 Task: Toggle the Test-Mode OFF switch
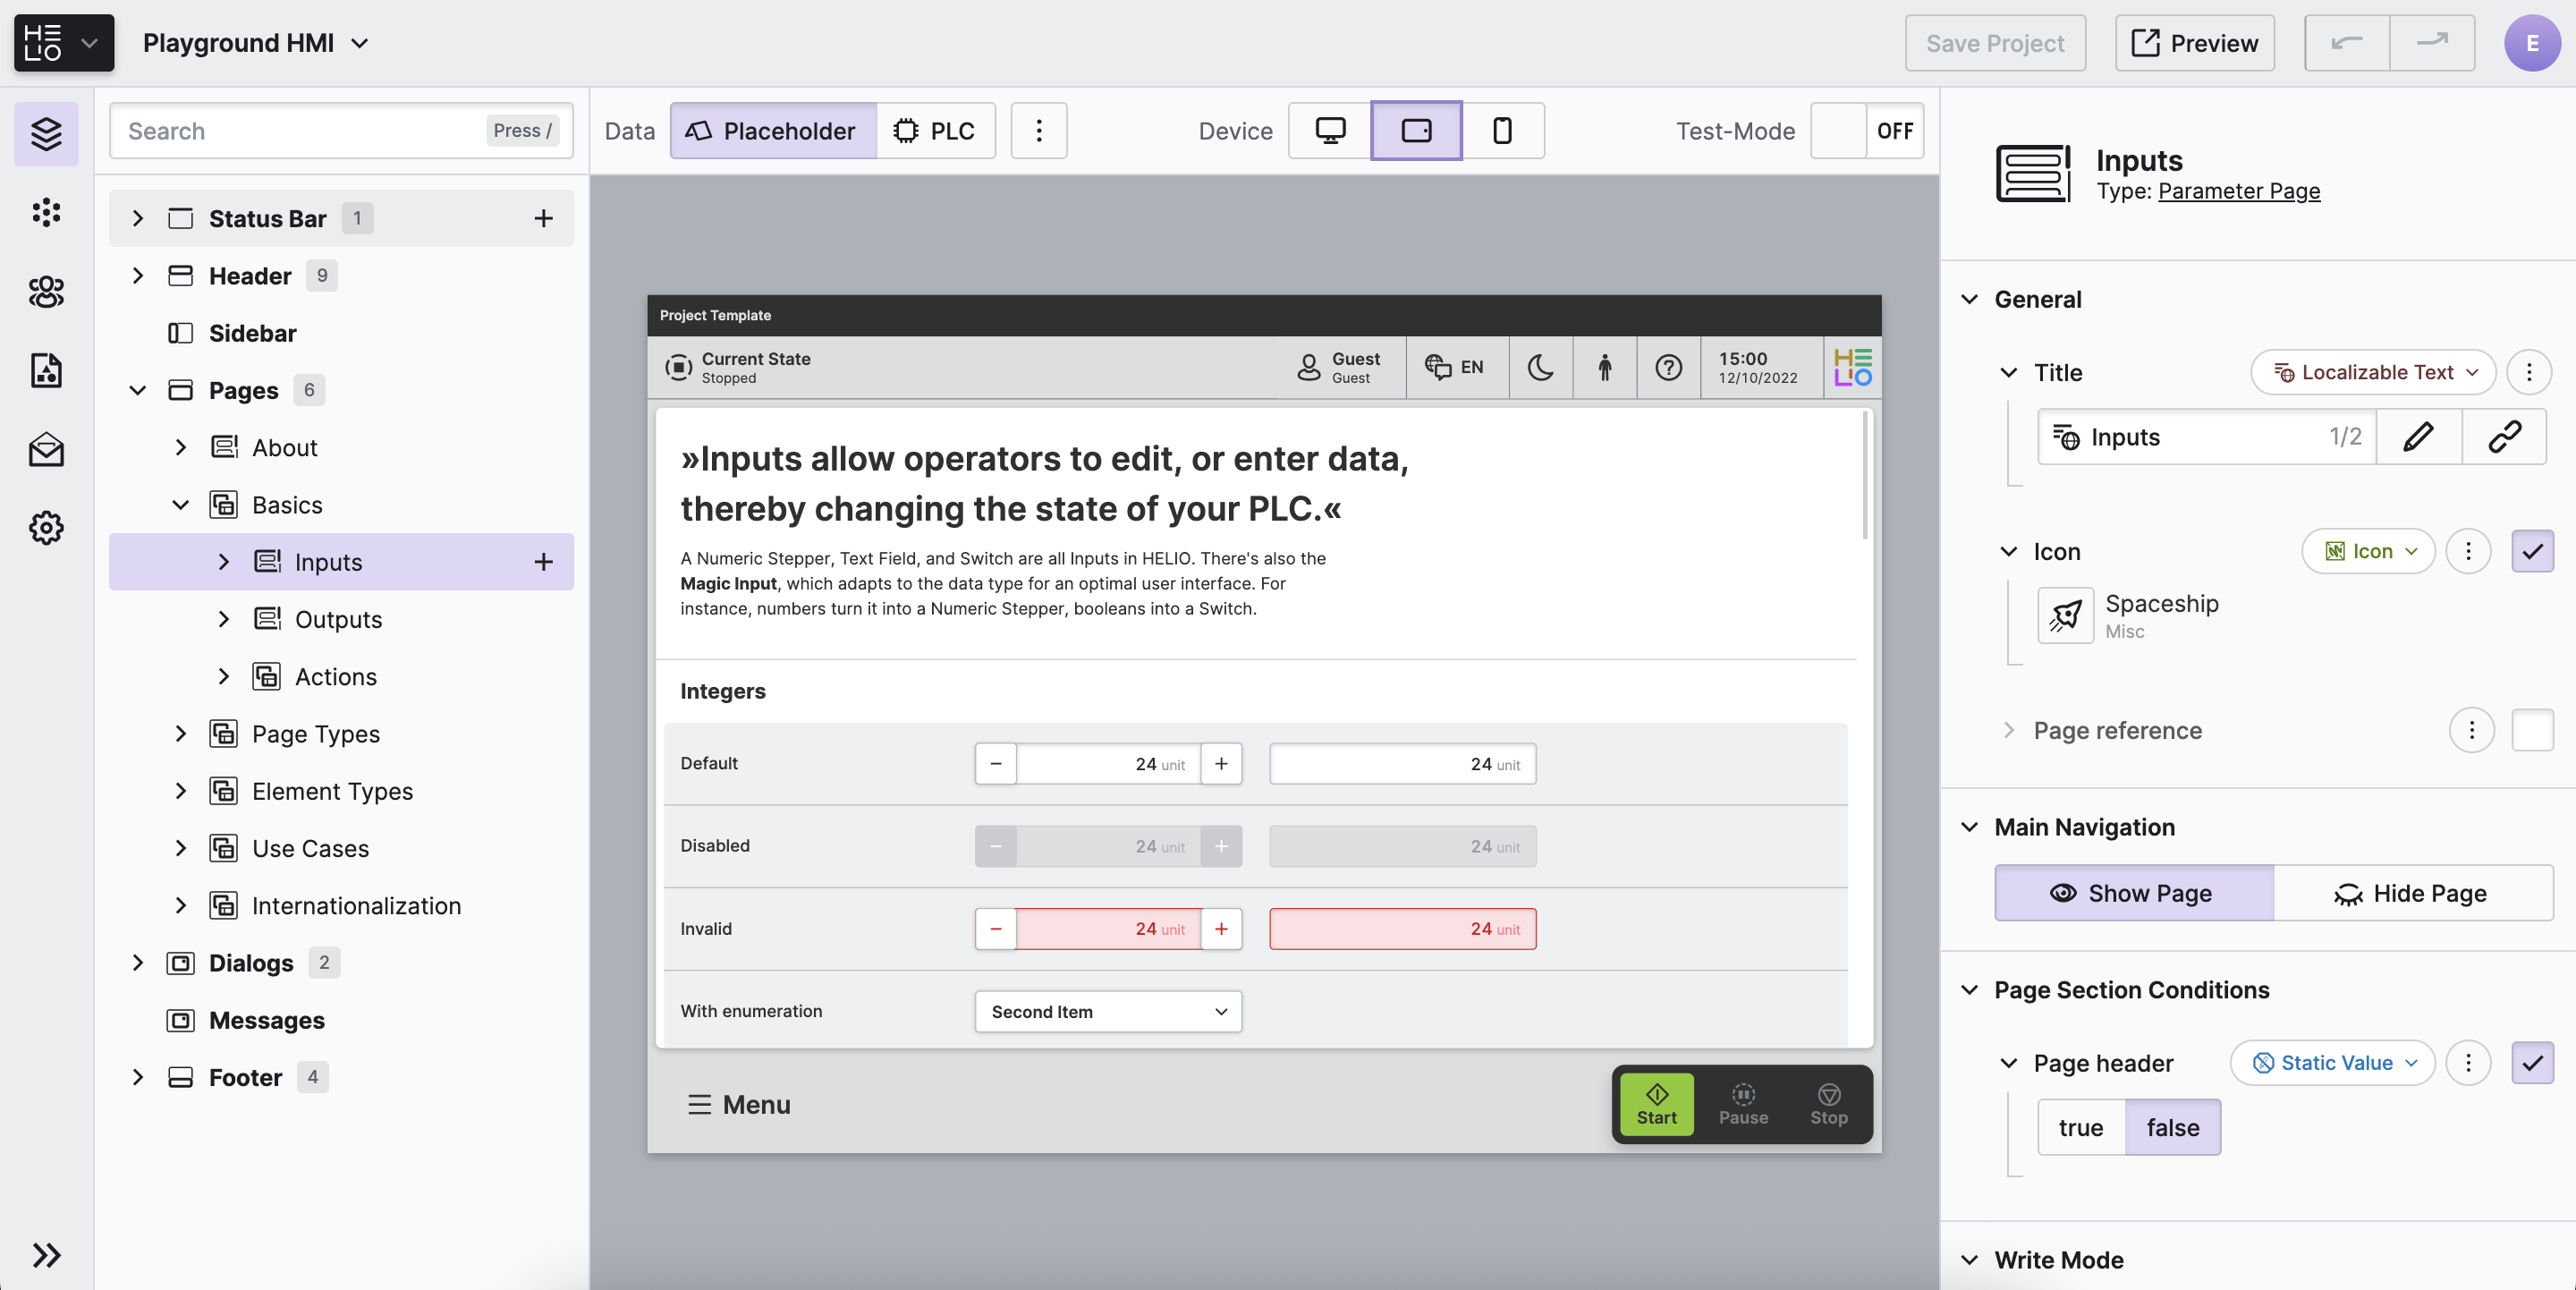tap(1866, 131)
